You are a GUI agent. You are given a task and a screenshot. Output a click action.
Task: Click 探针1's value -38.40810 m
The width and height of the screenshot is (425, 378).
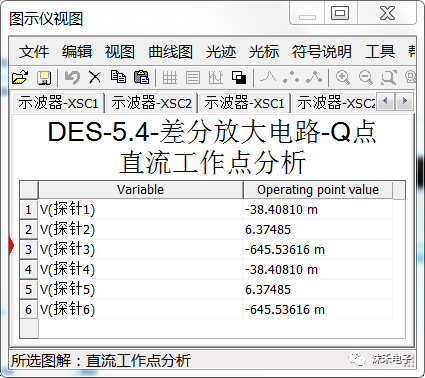(x=318, y=210)
